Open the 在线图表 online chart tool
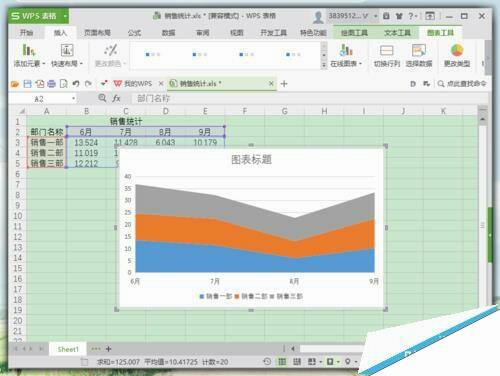Image resolution: width=500 pixels, height=376 pixels. click(346, 56)
